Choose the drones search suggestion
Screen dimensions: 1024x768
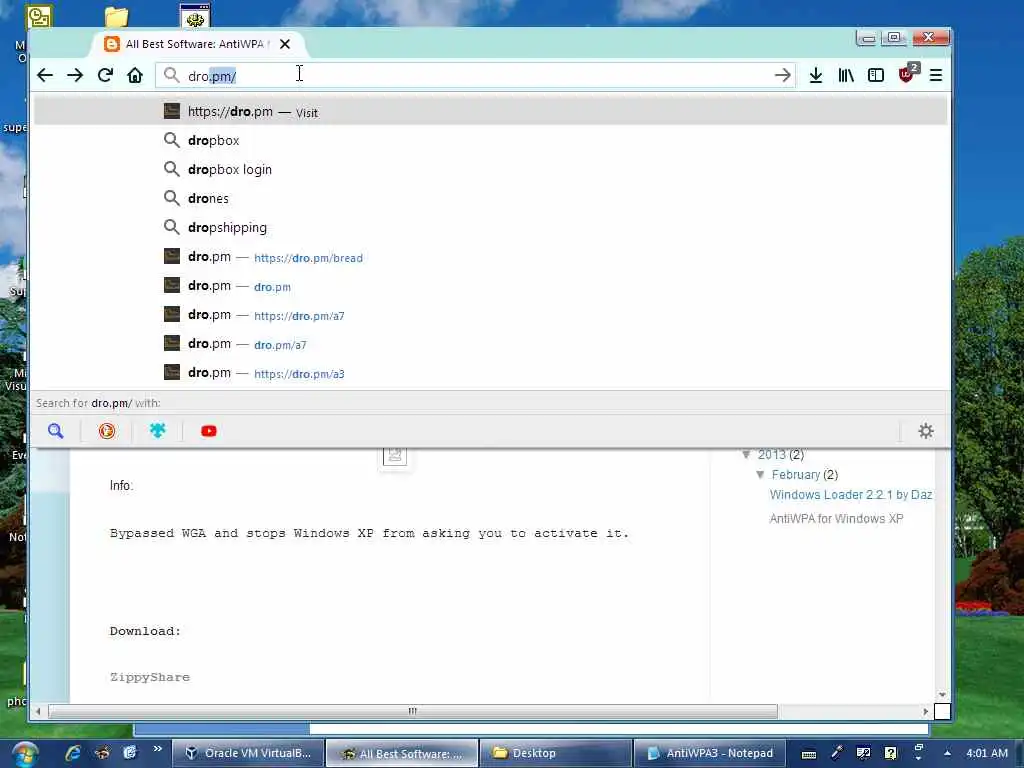[x=490, y=198]
